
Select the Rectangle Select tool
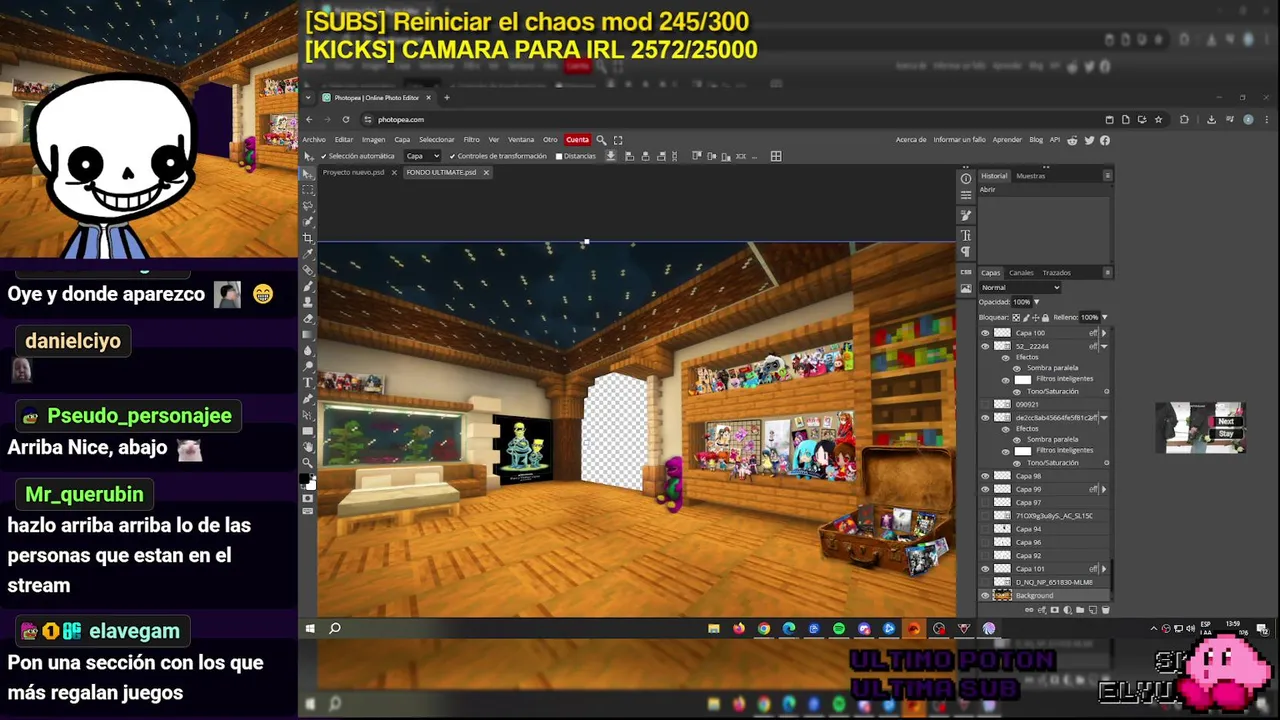[308, 190]
